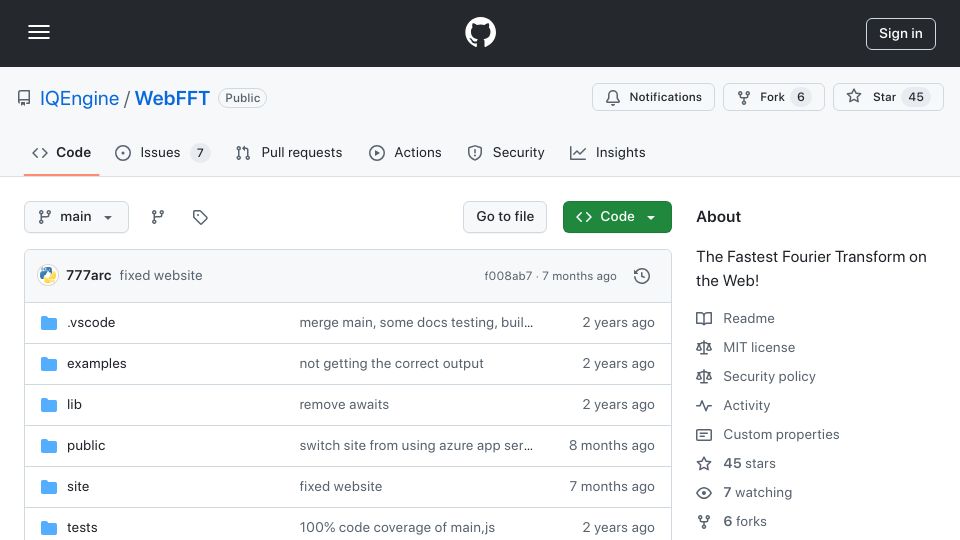This screenshot has height=540, width=960.
Task: Click the site folder icon
Action: point(49,487)
